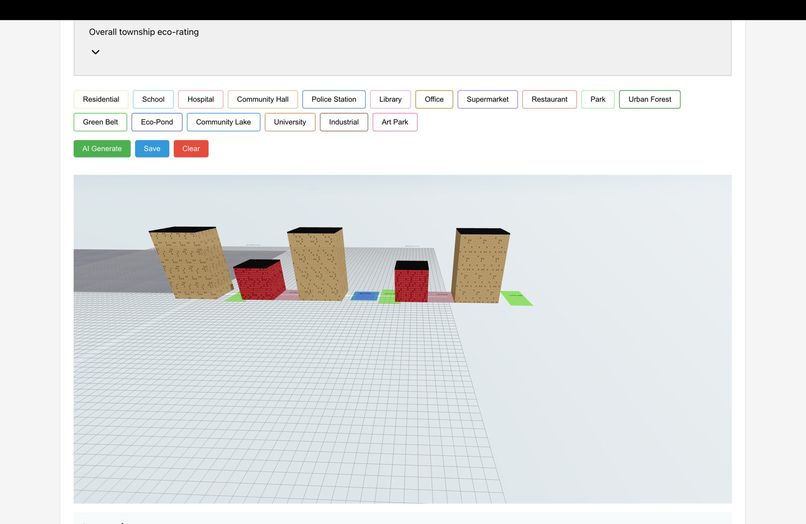Select the School building type
The height and width of the screenshot is (524, 806).
[153, 99]
